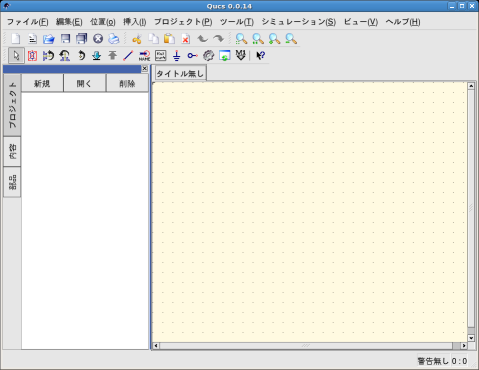The height and width of the screenshot is (370, 479).
Task: Click the 警告無し status bar label
Action: [x=433, y=361]
